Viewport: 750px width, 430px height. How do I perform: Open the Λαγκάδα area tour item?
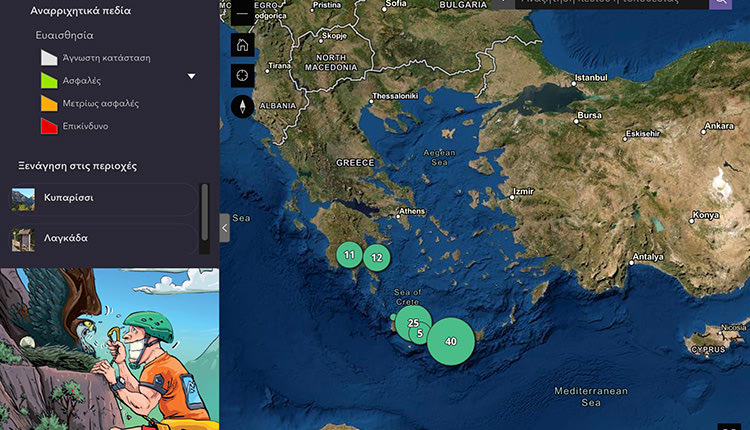103,238
